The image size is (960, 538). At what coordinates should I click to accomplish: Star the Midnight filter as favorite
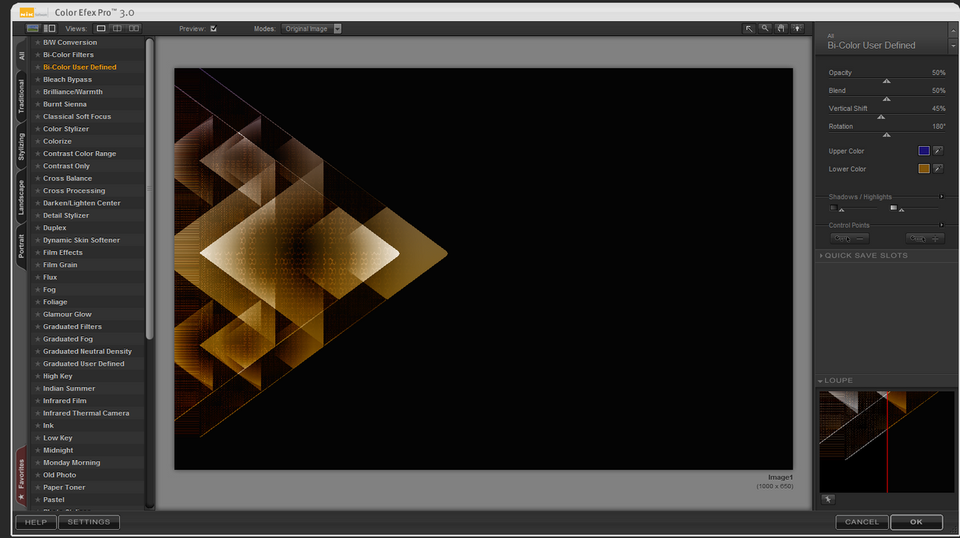[37, 450]
